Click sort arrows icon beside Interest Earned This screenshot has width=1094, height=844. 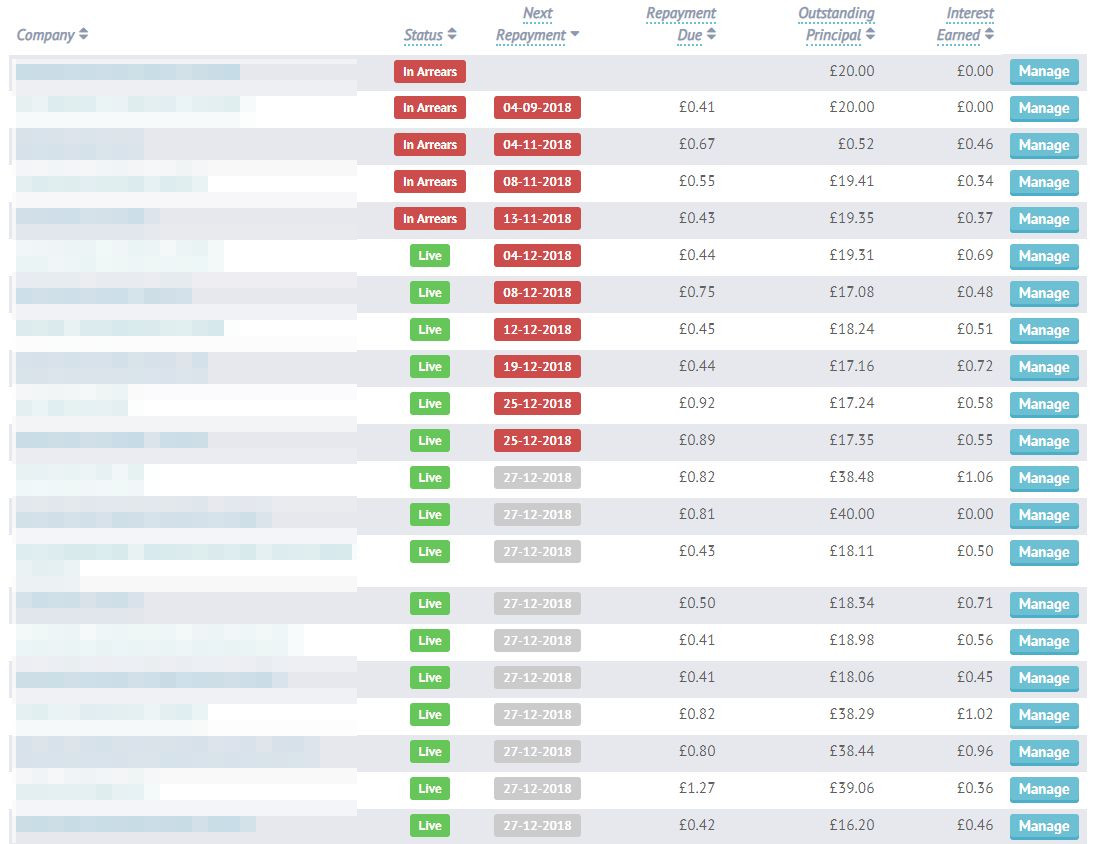[x=989, y=33]
